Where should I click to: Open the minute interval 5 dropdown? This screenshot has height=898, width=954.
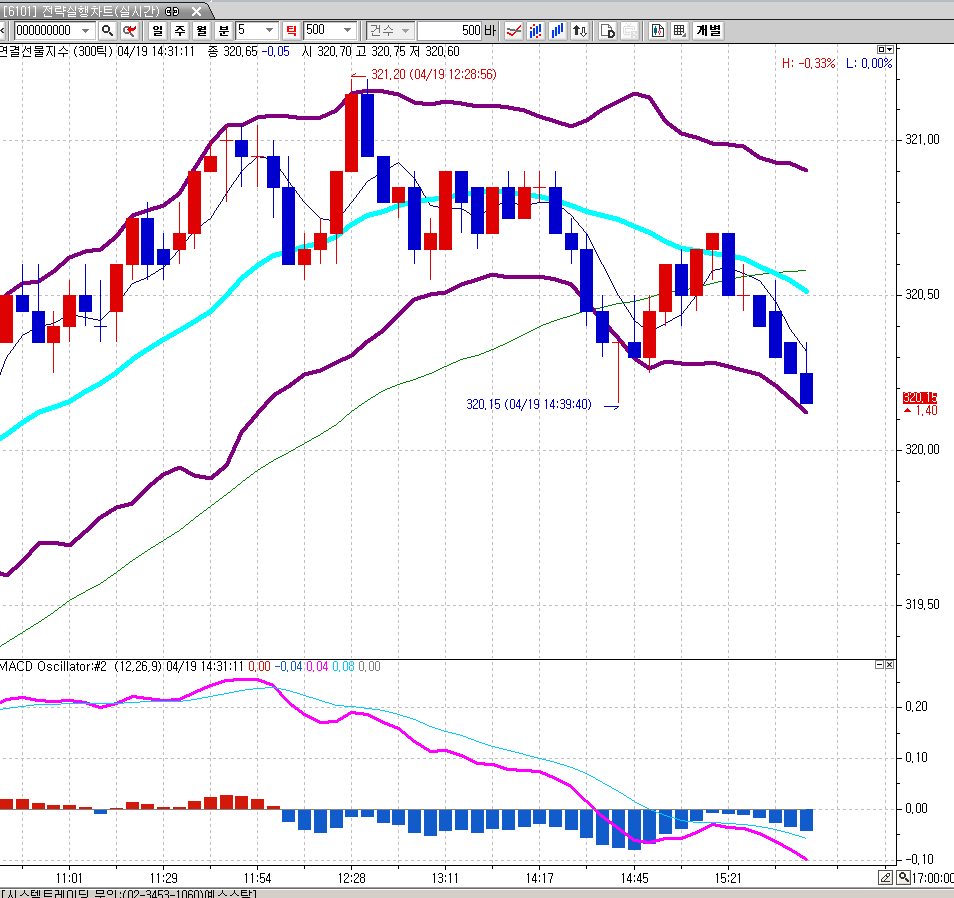point(269,30)
